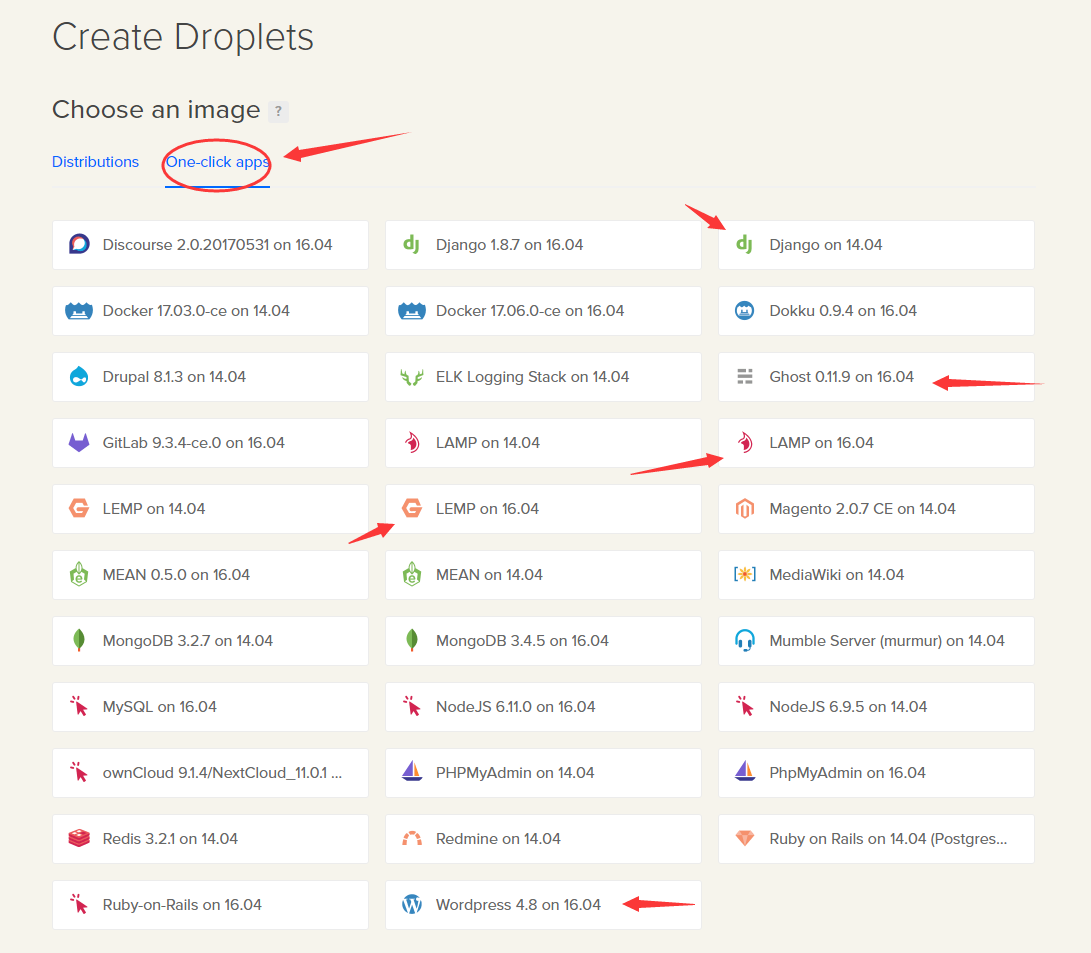
Task: Click the Discourse logo icon
Action: pyautogui.click(x=79, y=244)
